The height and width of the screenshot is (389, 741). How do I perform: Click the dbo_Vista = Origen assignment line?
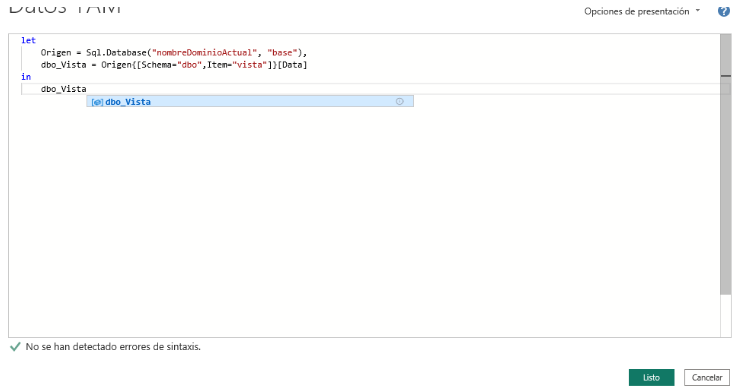tap(173, 65)
